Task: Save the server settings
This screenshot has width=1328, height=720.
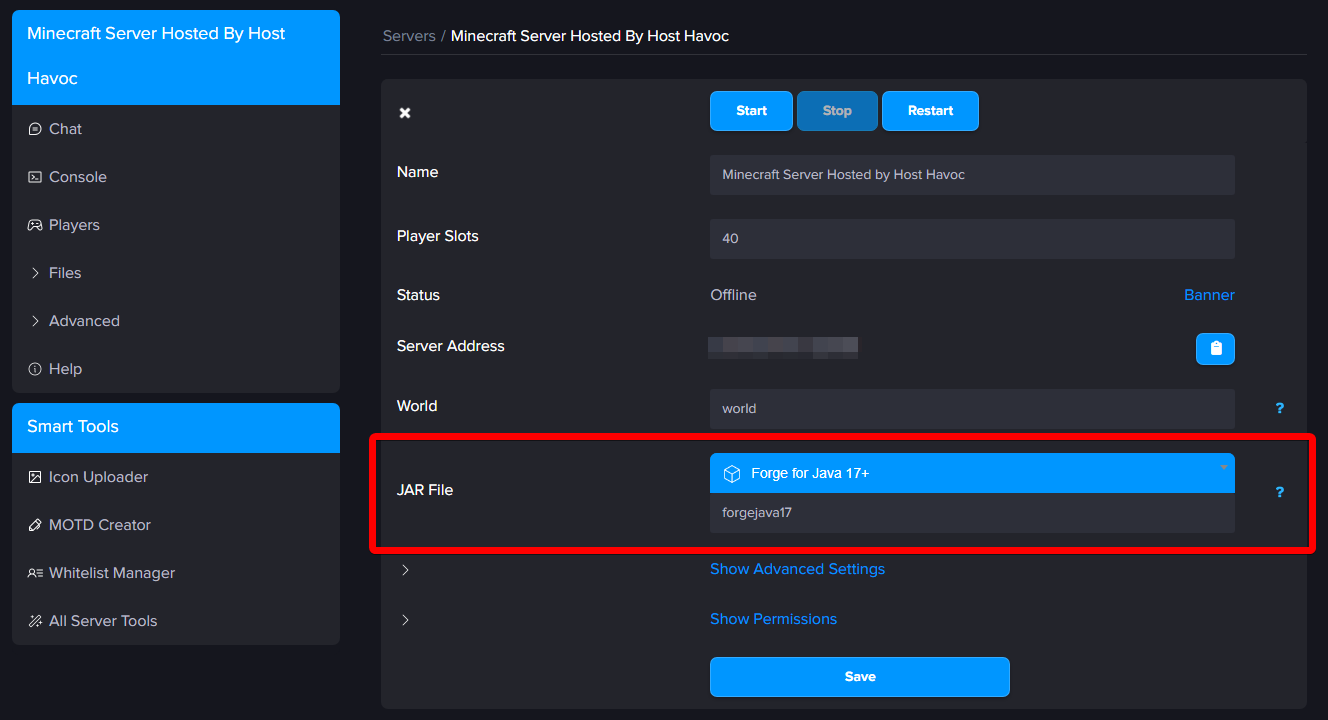Action: [x=860, y=677]
